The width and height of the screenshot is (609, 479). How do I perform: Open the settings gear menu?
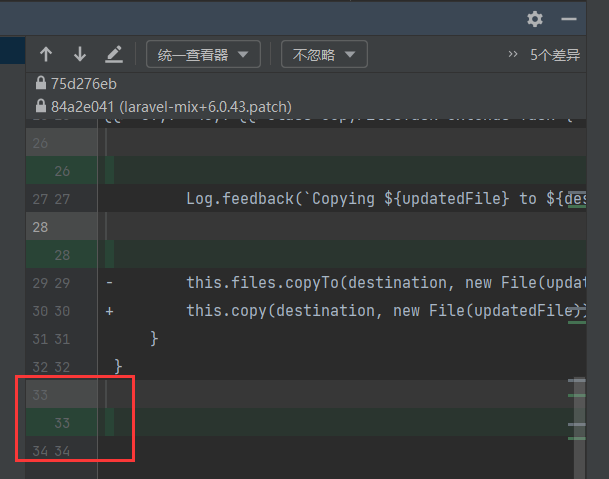pyautogui.click(x=535, y=18)
